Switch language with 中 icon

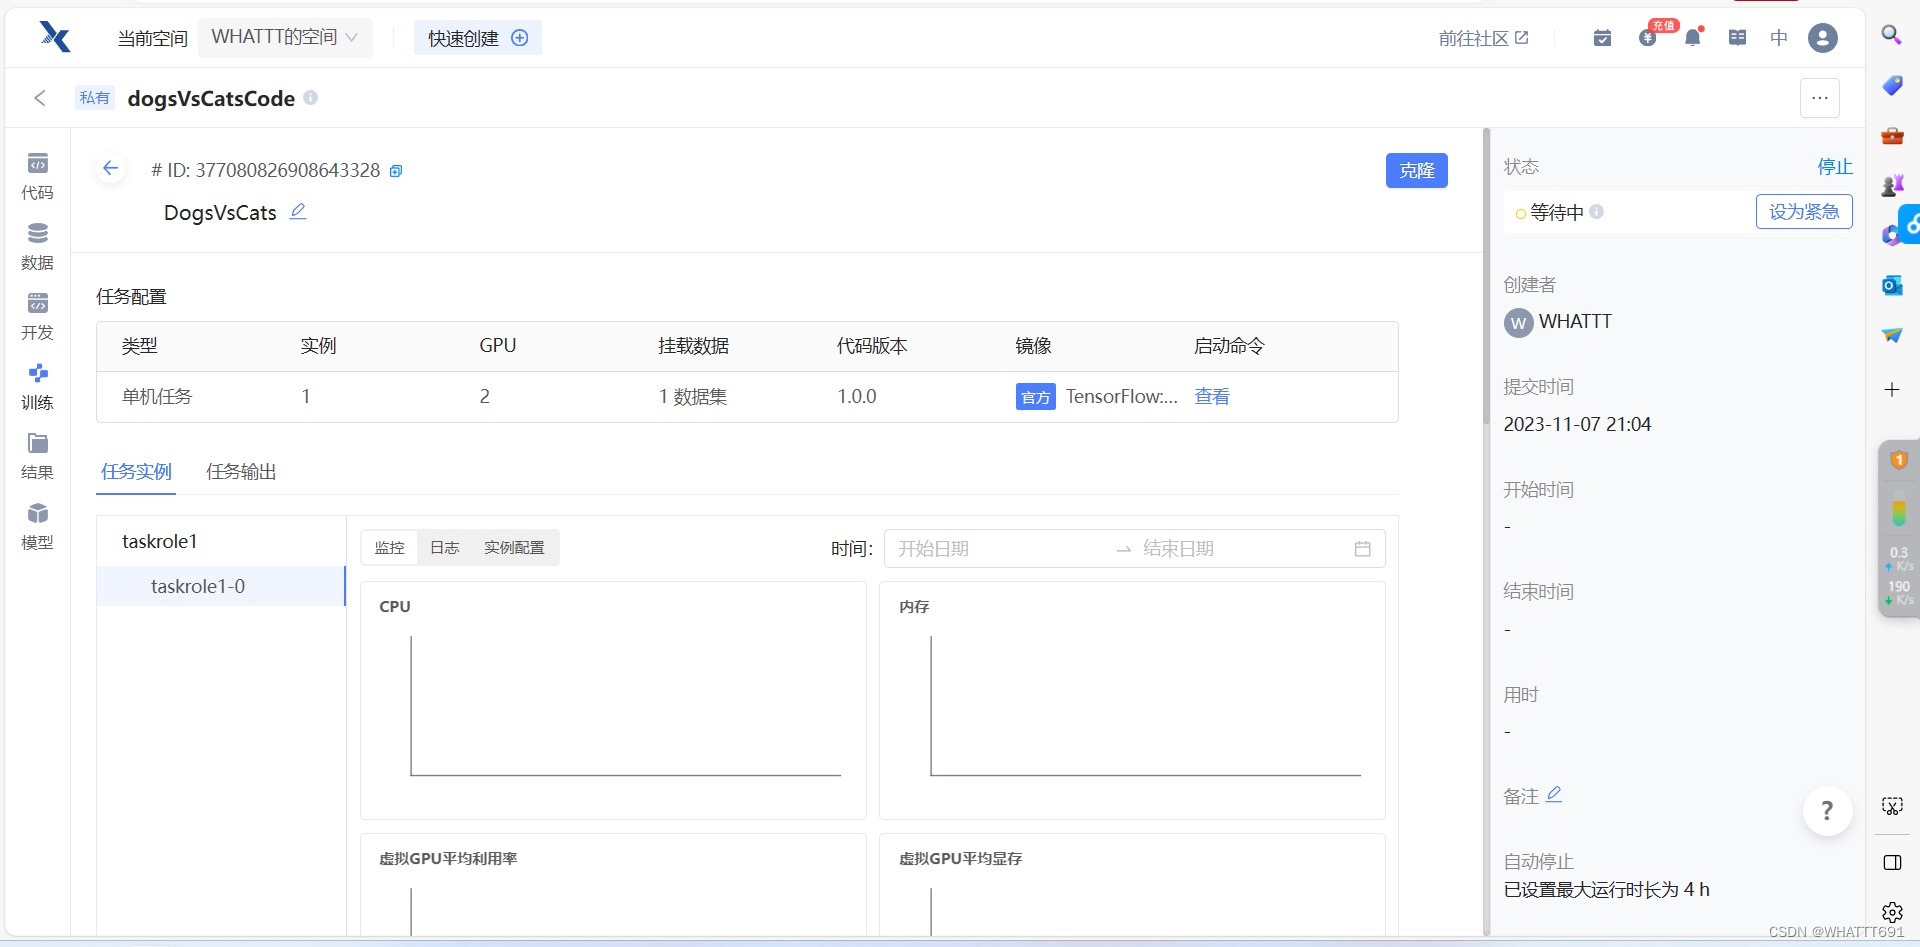click(1779, 38)
